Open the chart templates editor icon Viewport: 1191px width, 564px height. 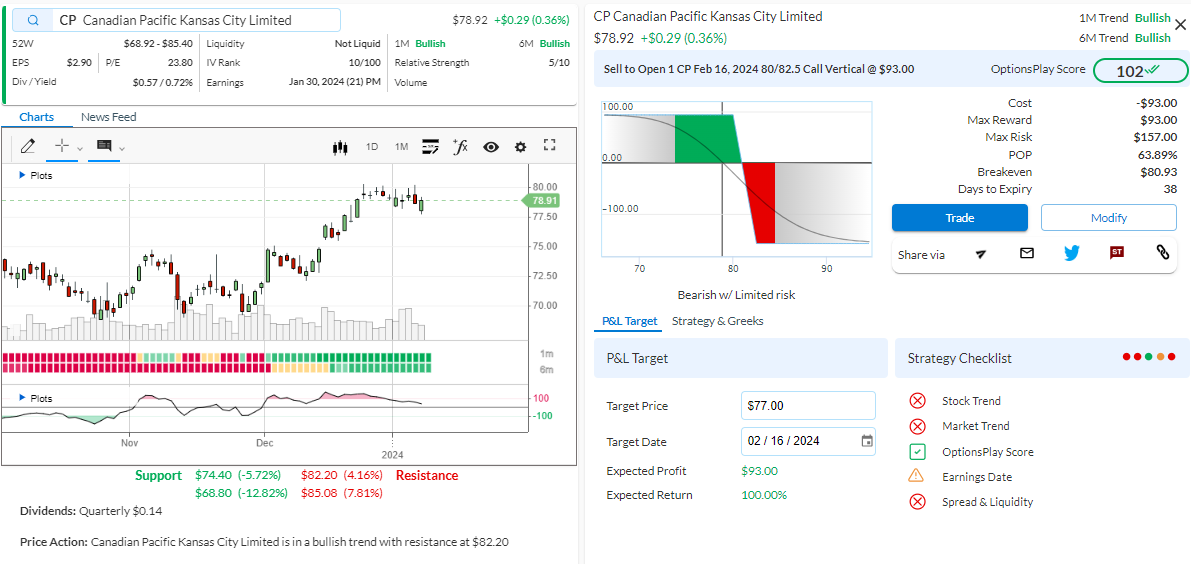(x=431, y=147)
